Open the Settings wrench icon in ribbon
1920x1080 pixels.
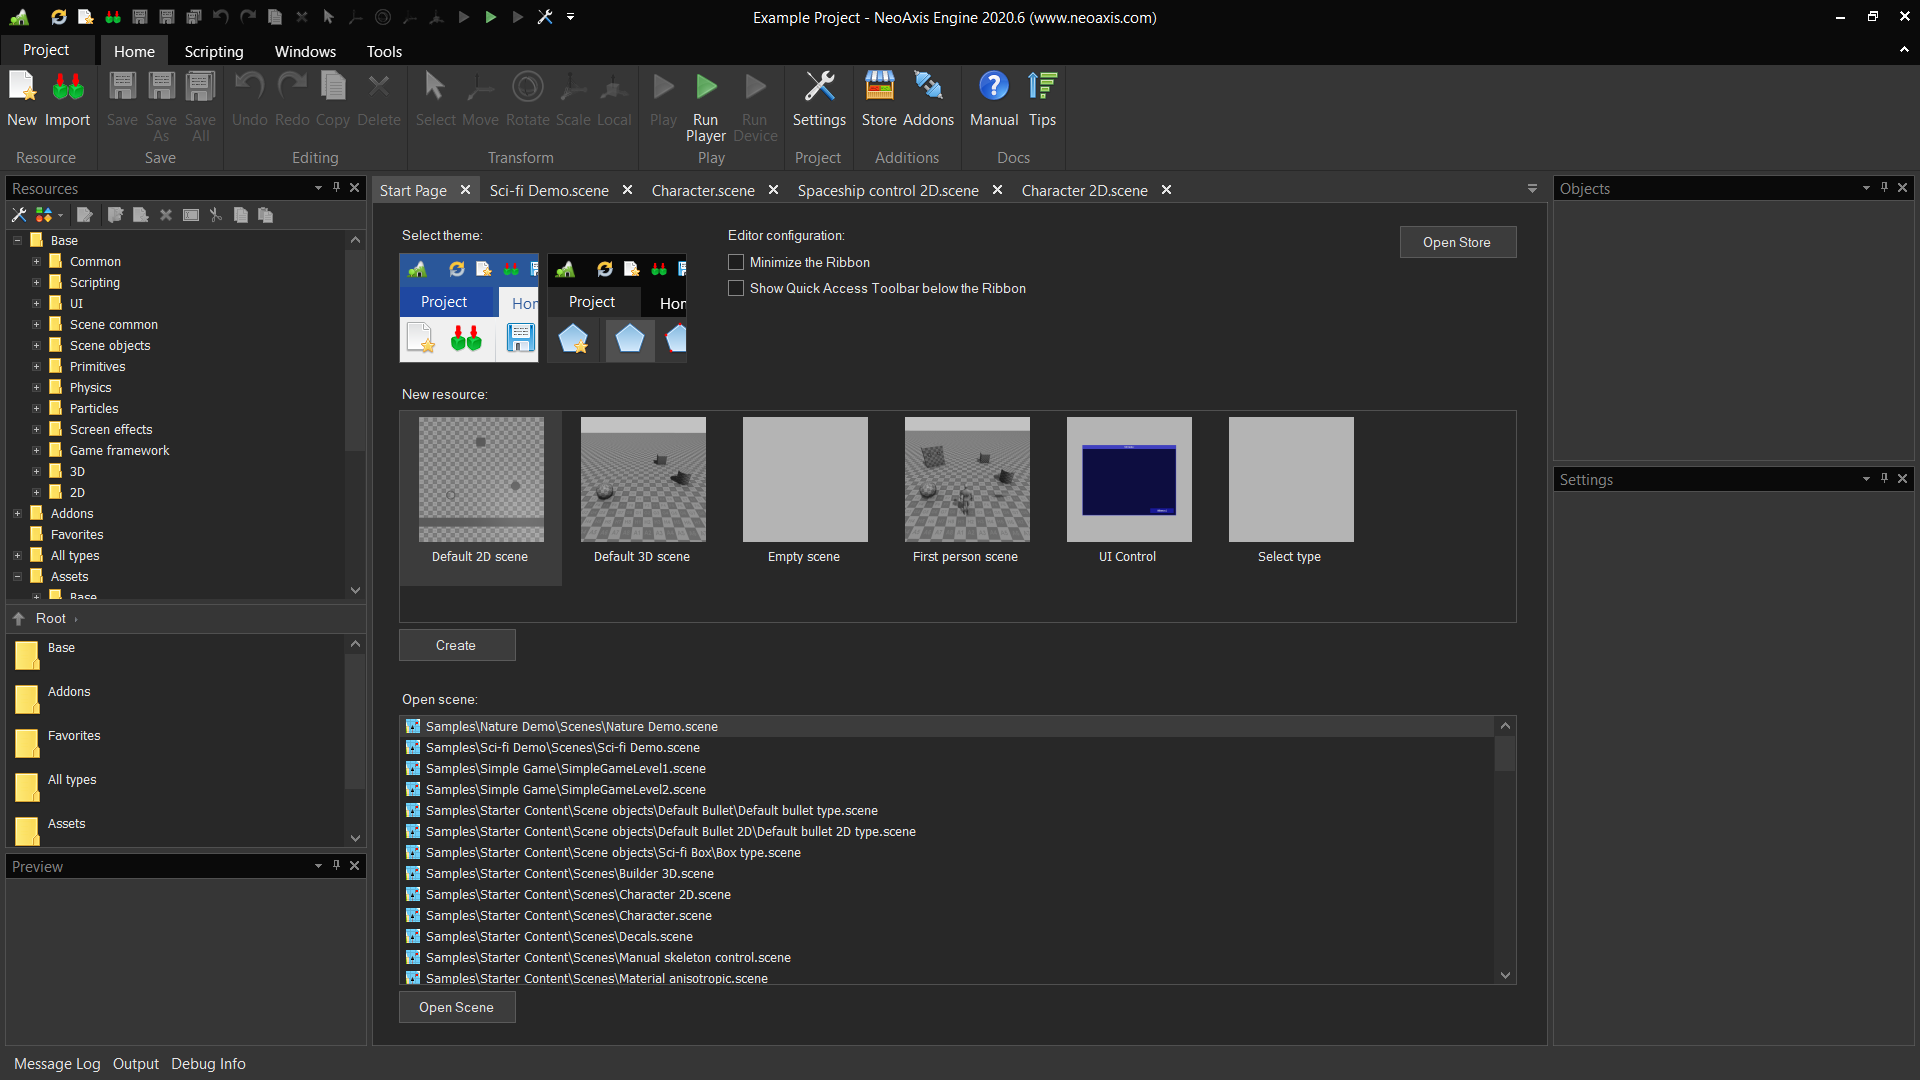pyautogui.click(x=819, y=88)
